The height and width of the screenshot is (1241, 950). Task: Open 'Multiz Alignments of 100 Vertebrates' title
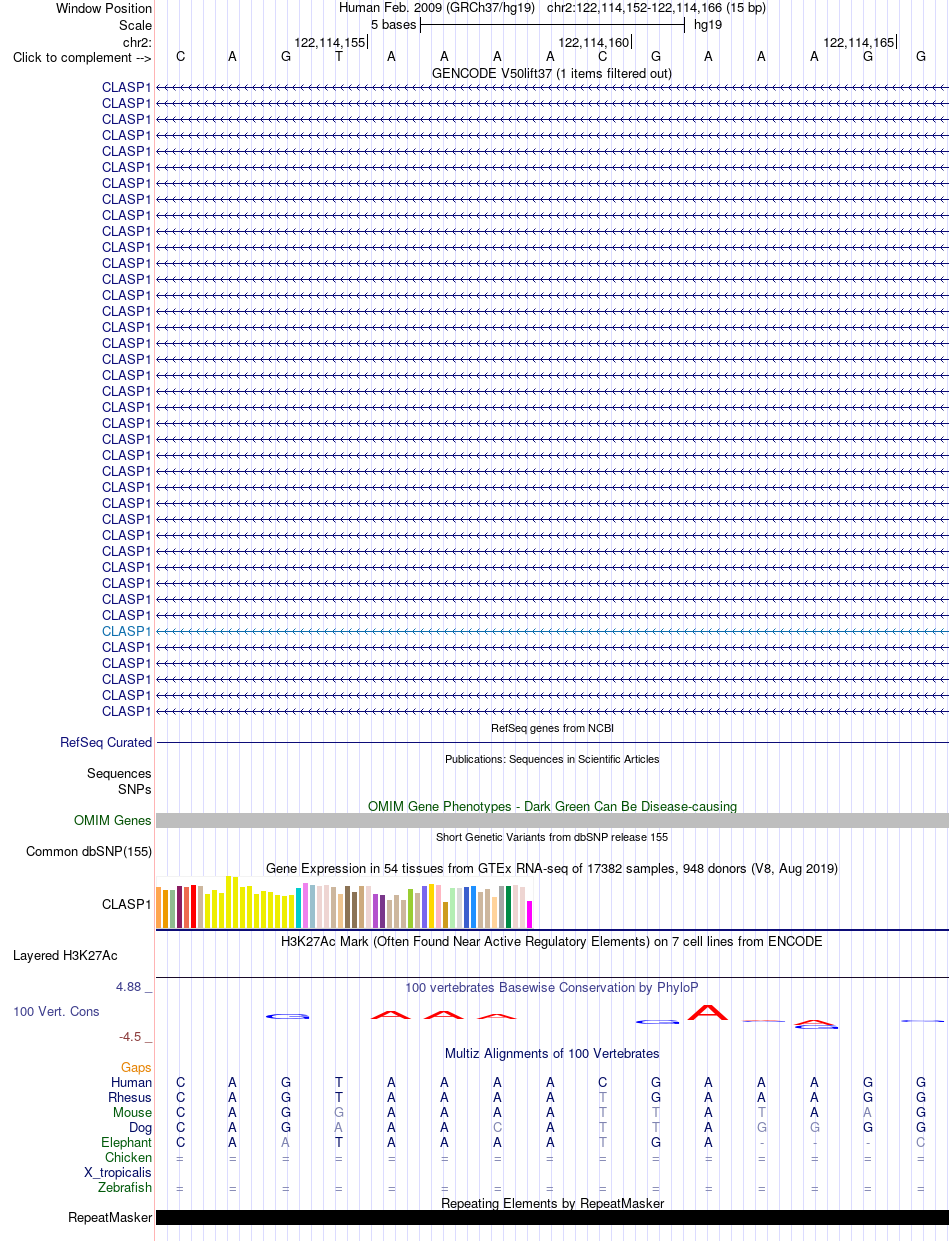[x=552, y=1053]
